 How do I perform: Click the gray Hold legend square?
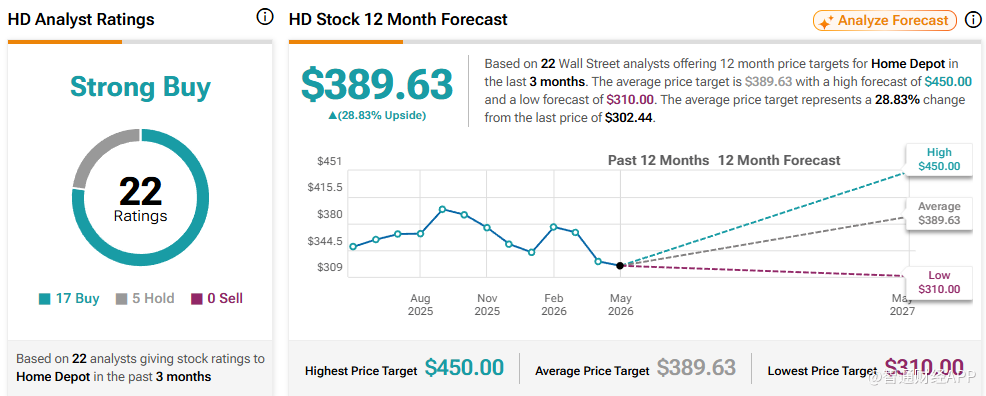coord(121,299)
